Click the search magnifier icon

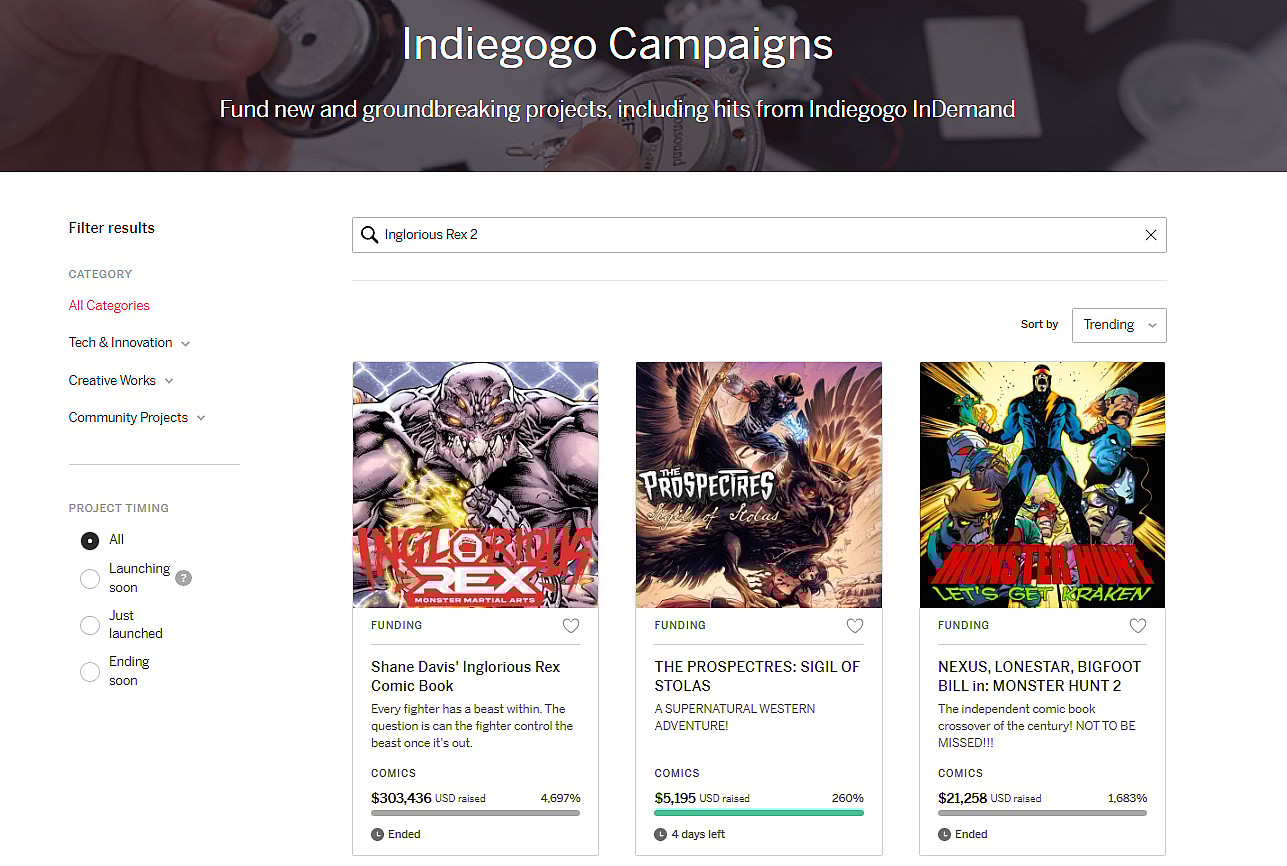tap(370, 235)
